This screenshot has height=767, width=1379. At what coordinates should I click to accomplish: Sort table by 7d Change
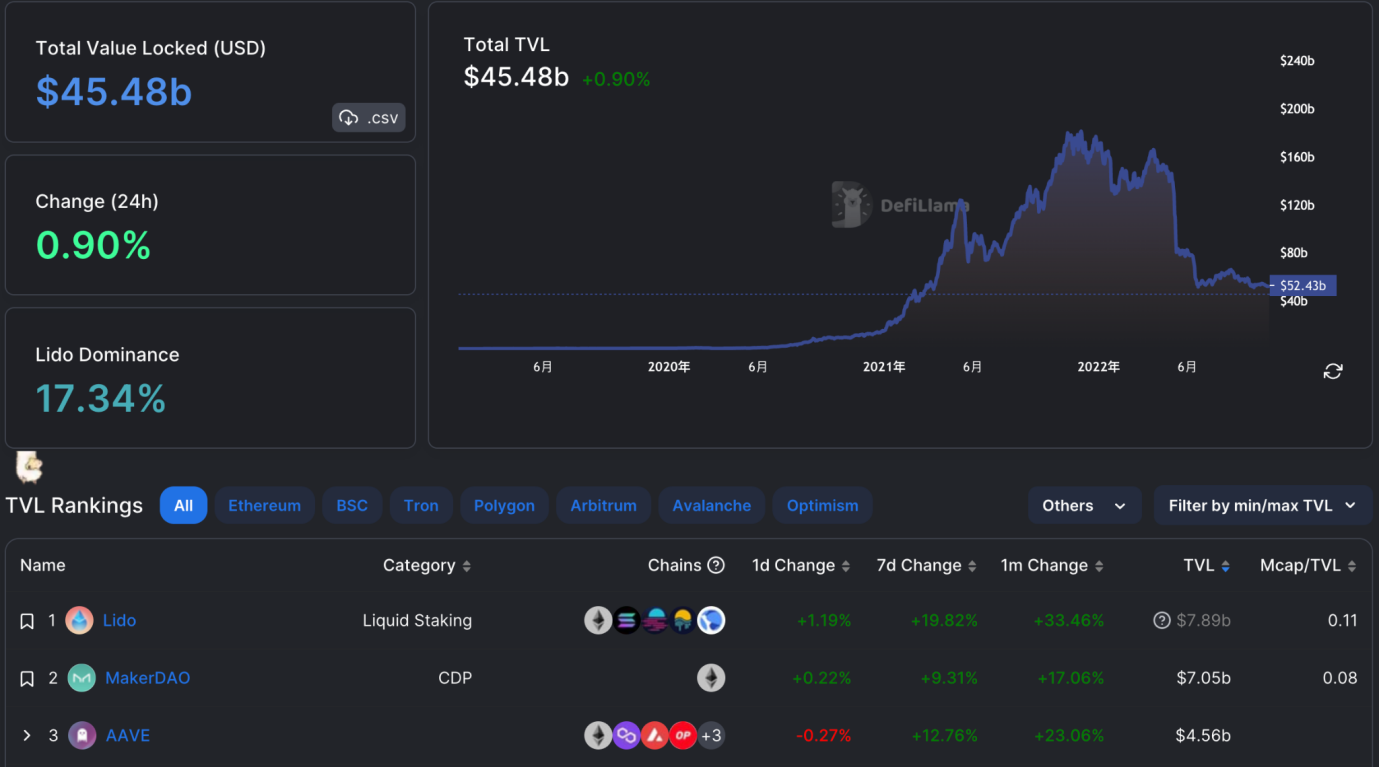(926, 565)
